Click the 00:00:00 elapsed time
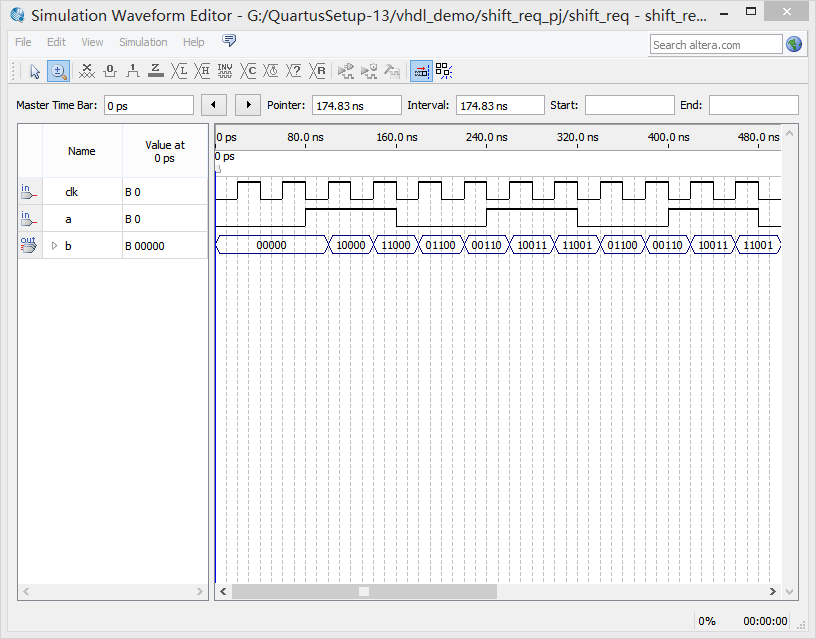This screenshot has width=816, height=639. point(765,621)
